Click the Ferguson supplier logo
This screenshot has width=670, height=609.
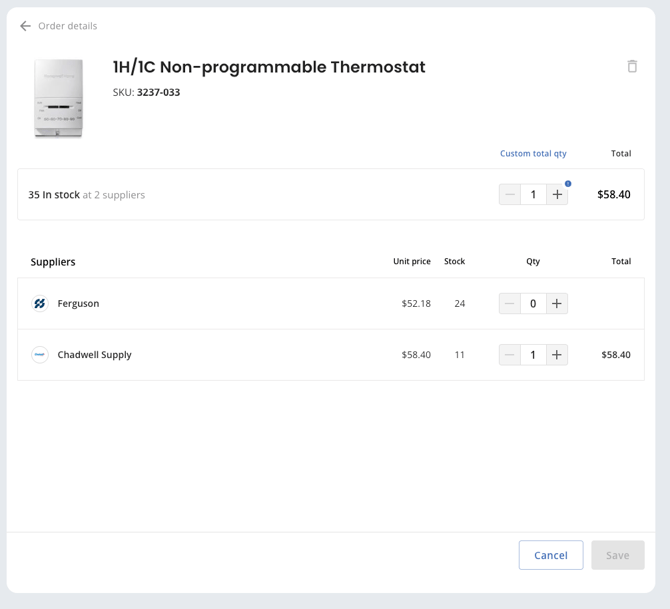click(x=40, y=303)
